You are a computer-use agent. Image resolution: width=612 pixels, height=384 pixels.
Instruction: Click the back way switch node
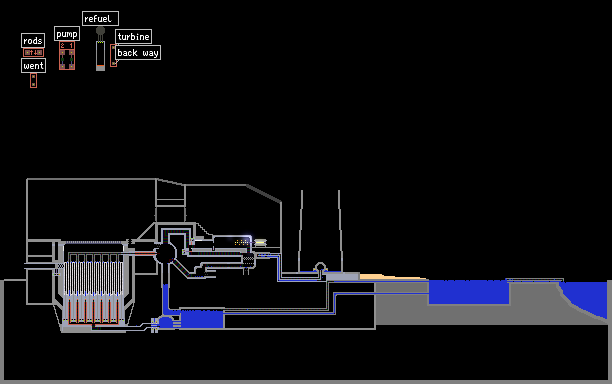click(x=114, y=64)
